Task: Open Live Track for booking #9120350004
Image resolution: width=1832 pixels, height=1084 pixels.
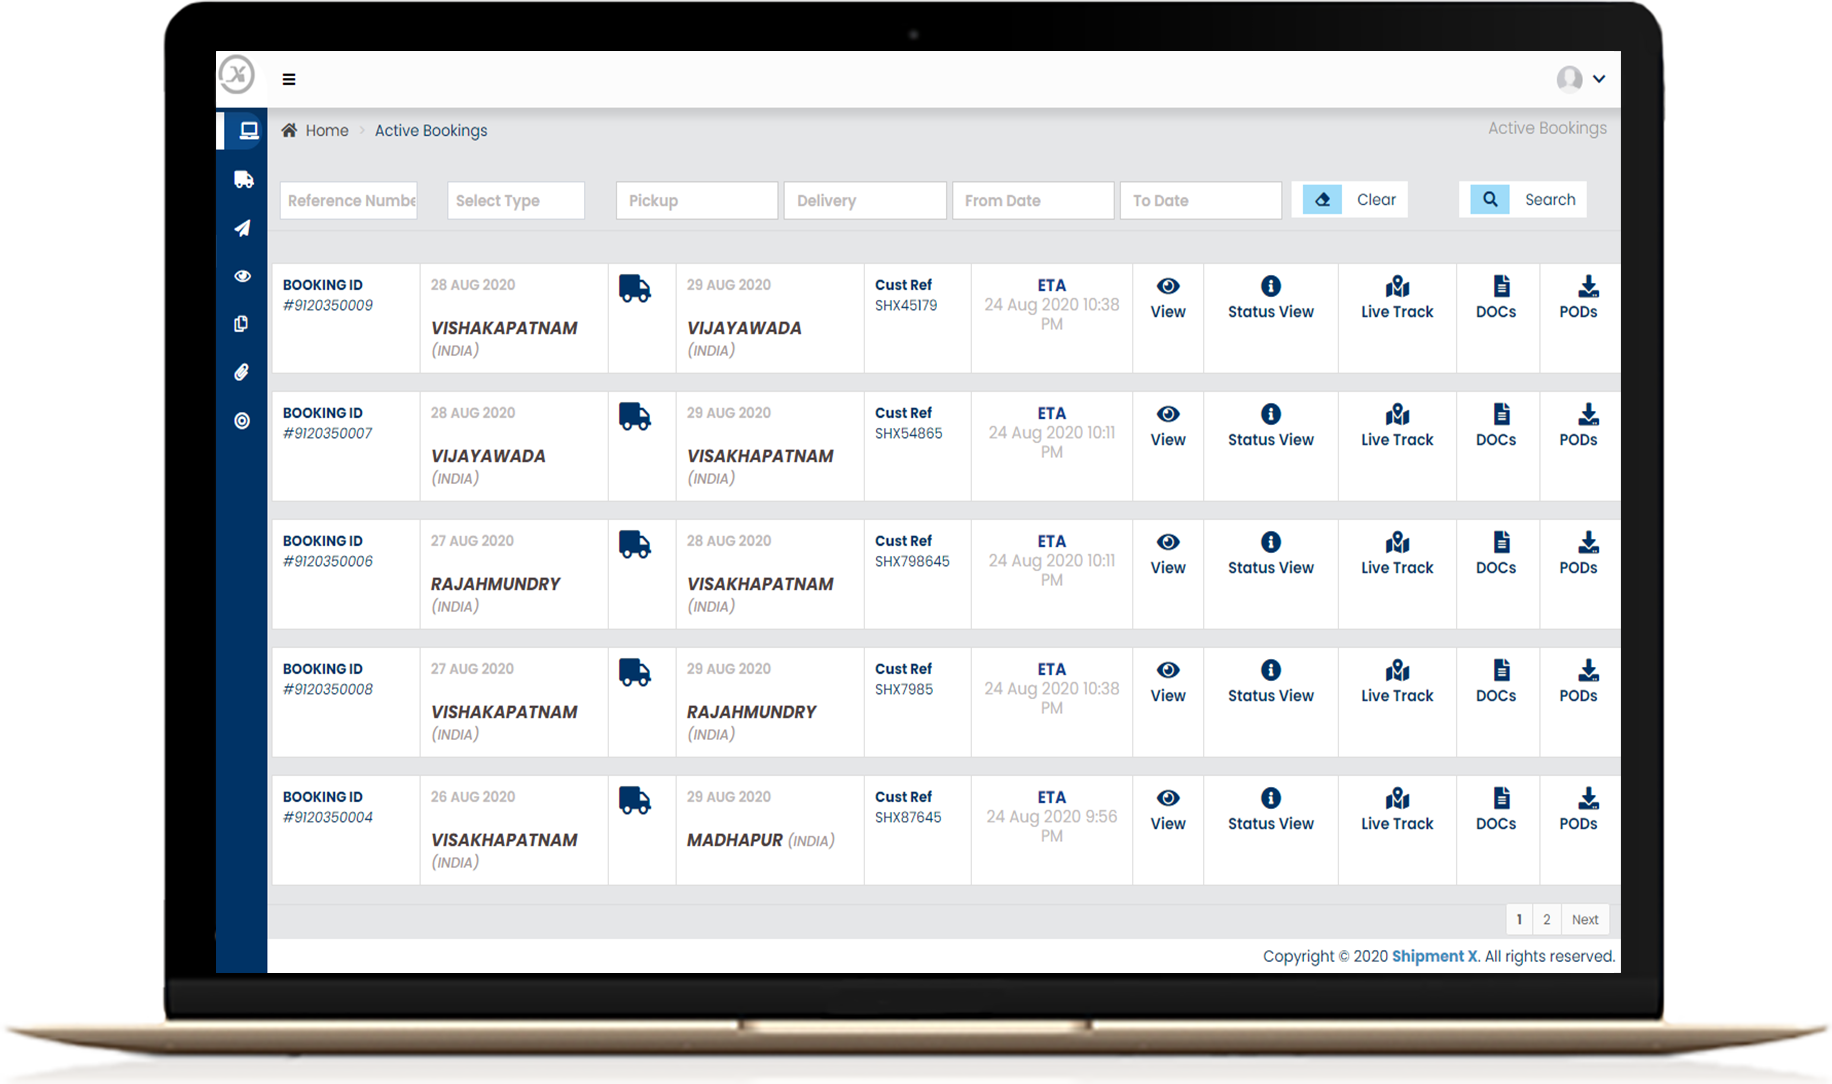Action: (1397, 810)
